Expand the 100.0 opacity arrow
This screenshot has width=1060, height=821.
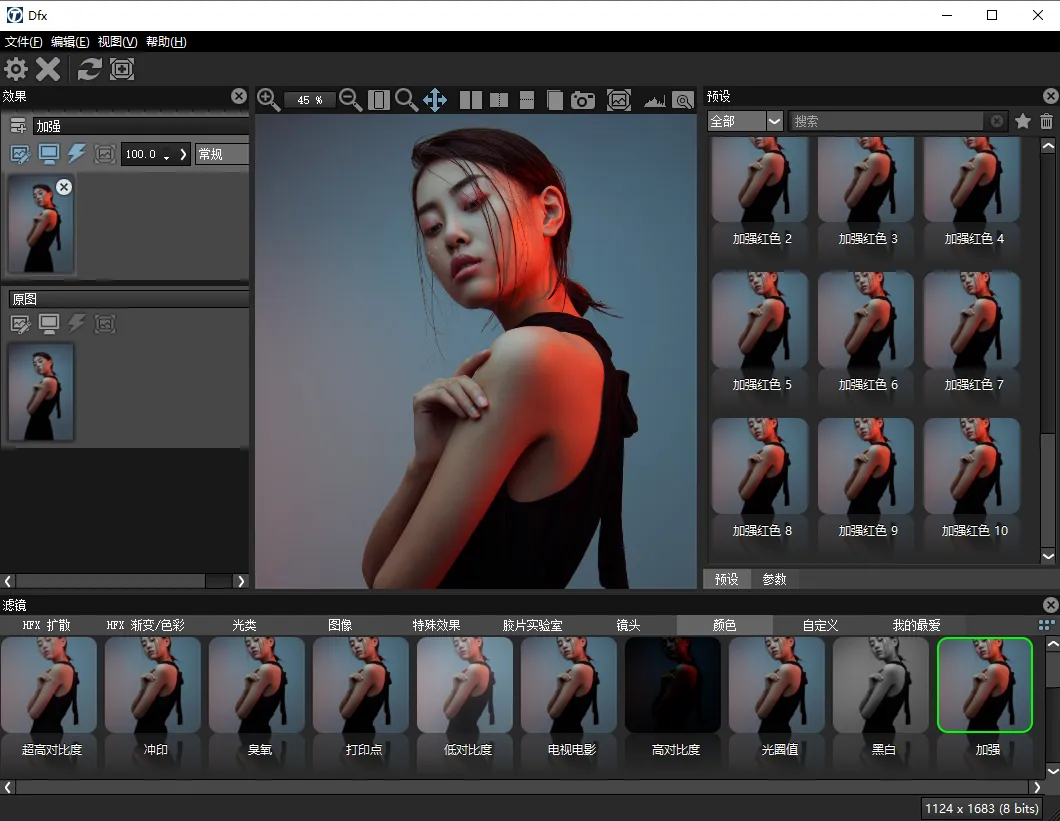[x=183, y=155]
